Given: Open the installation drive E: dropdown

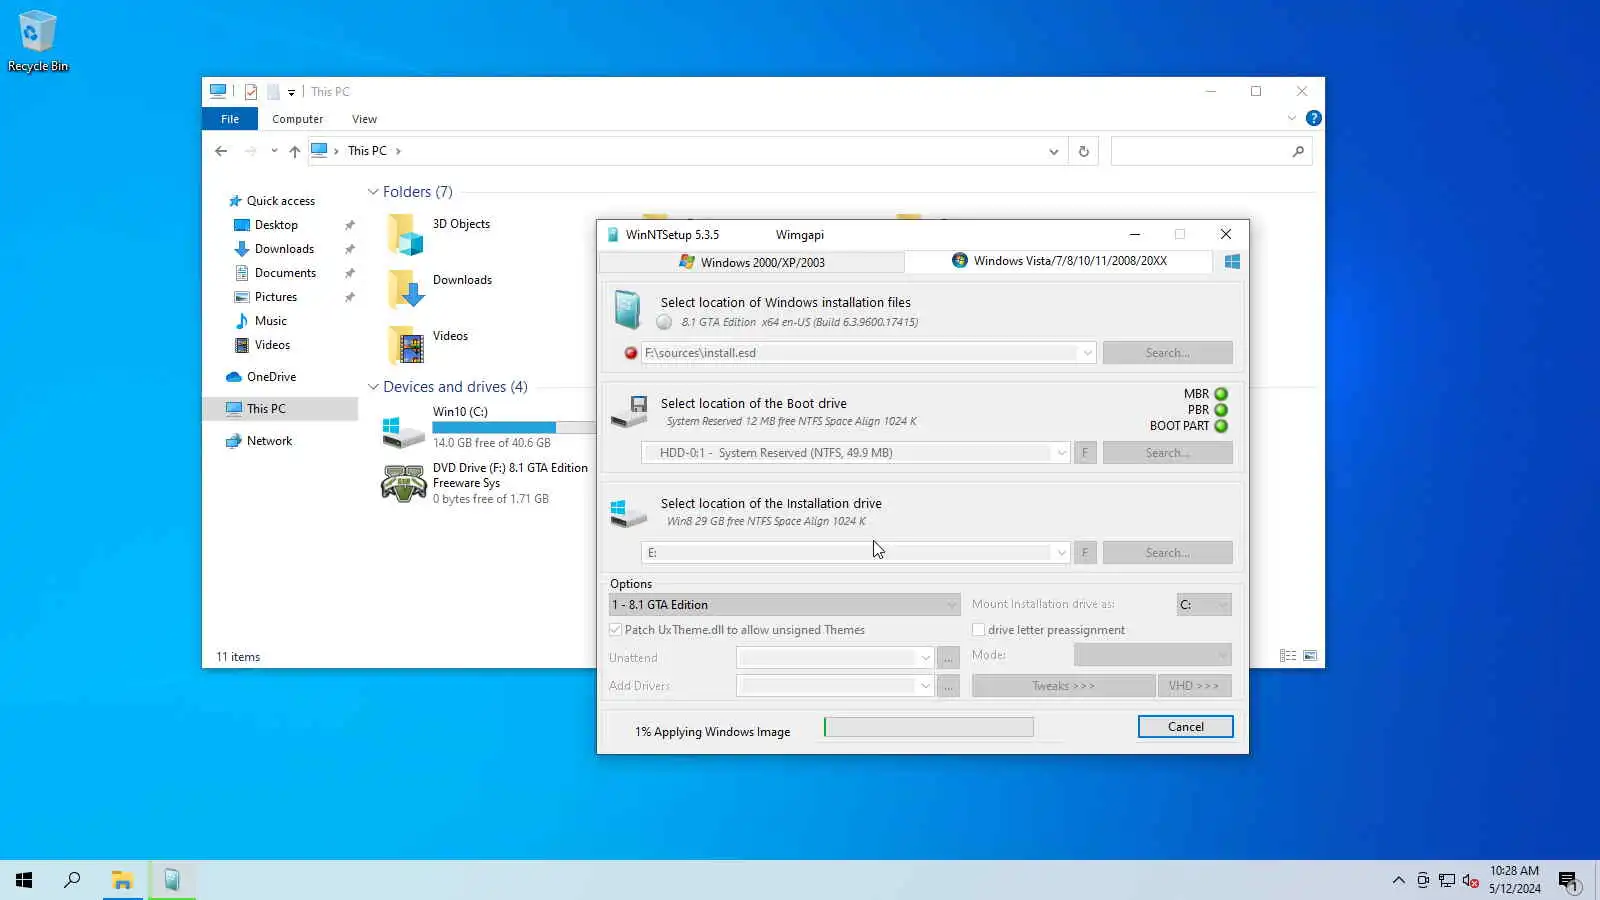Looking at the screenshot, I should 1061,553.
